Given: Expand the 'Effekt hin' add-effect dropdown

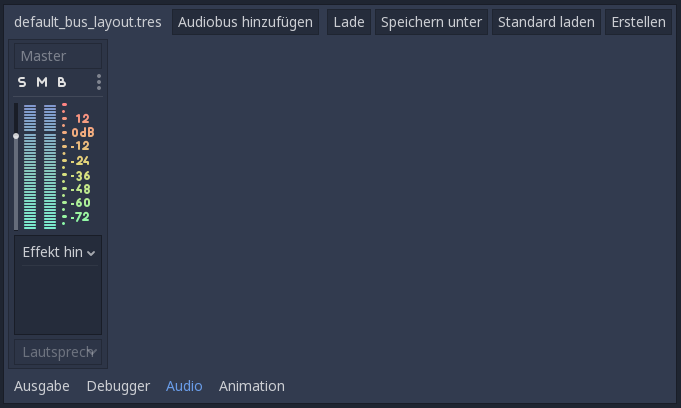Looking at the screenshot, I should point(58,252).
